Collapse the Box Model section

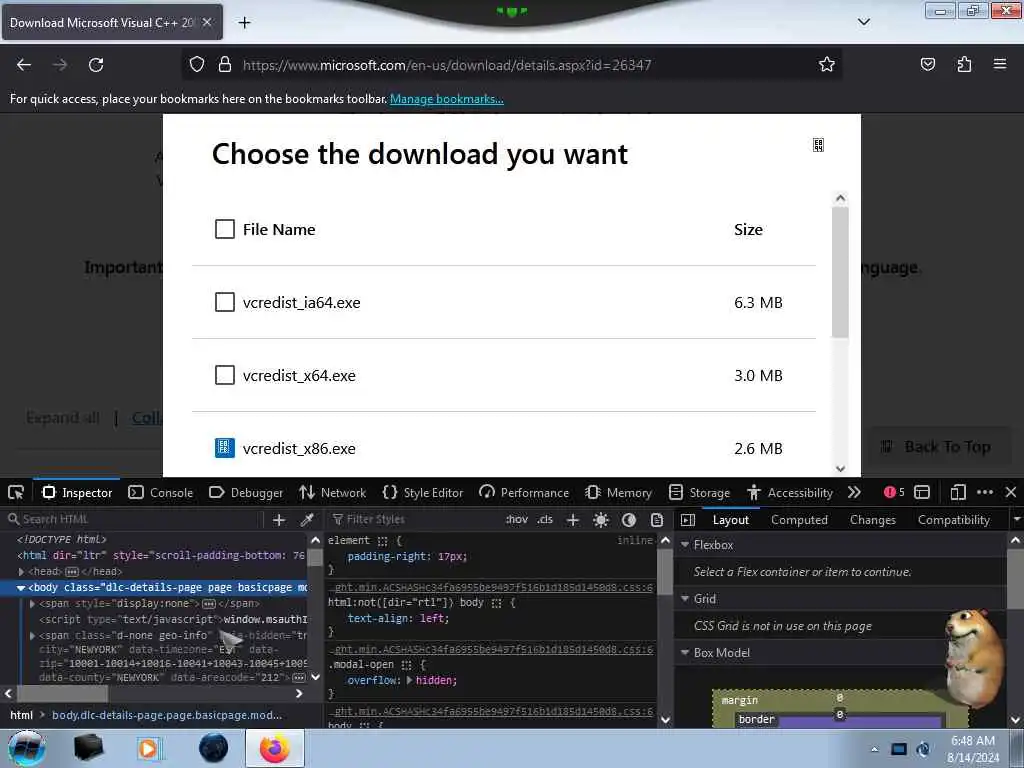(684, 652)
